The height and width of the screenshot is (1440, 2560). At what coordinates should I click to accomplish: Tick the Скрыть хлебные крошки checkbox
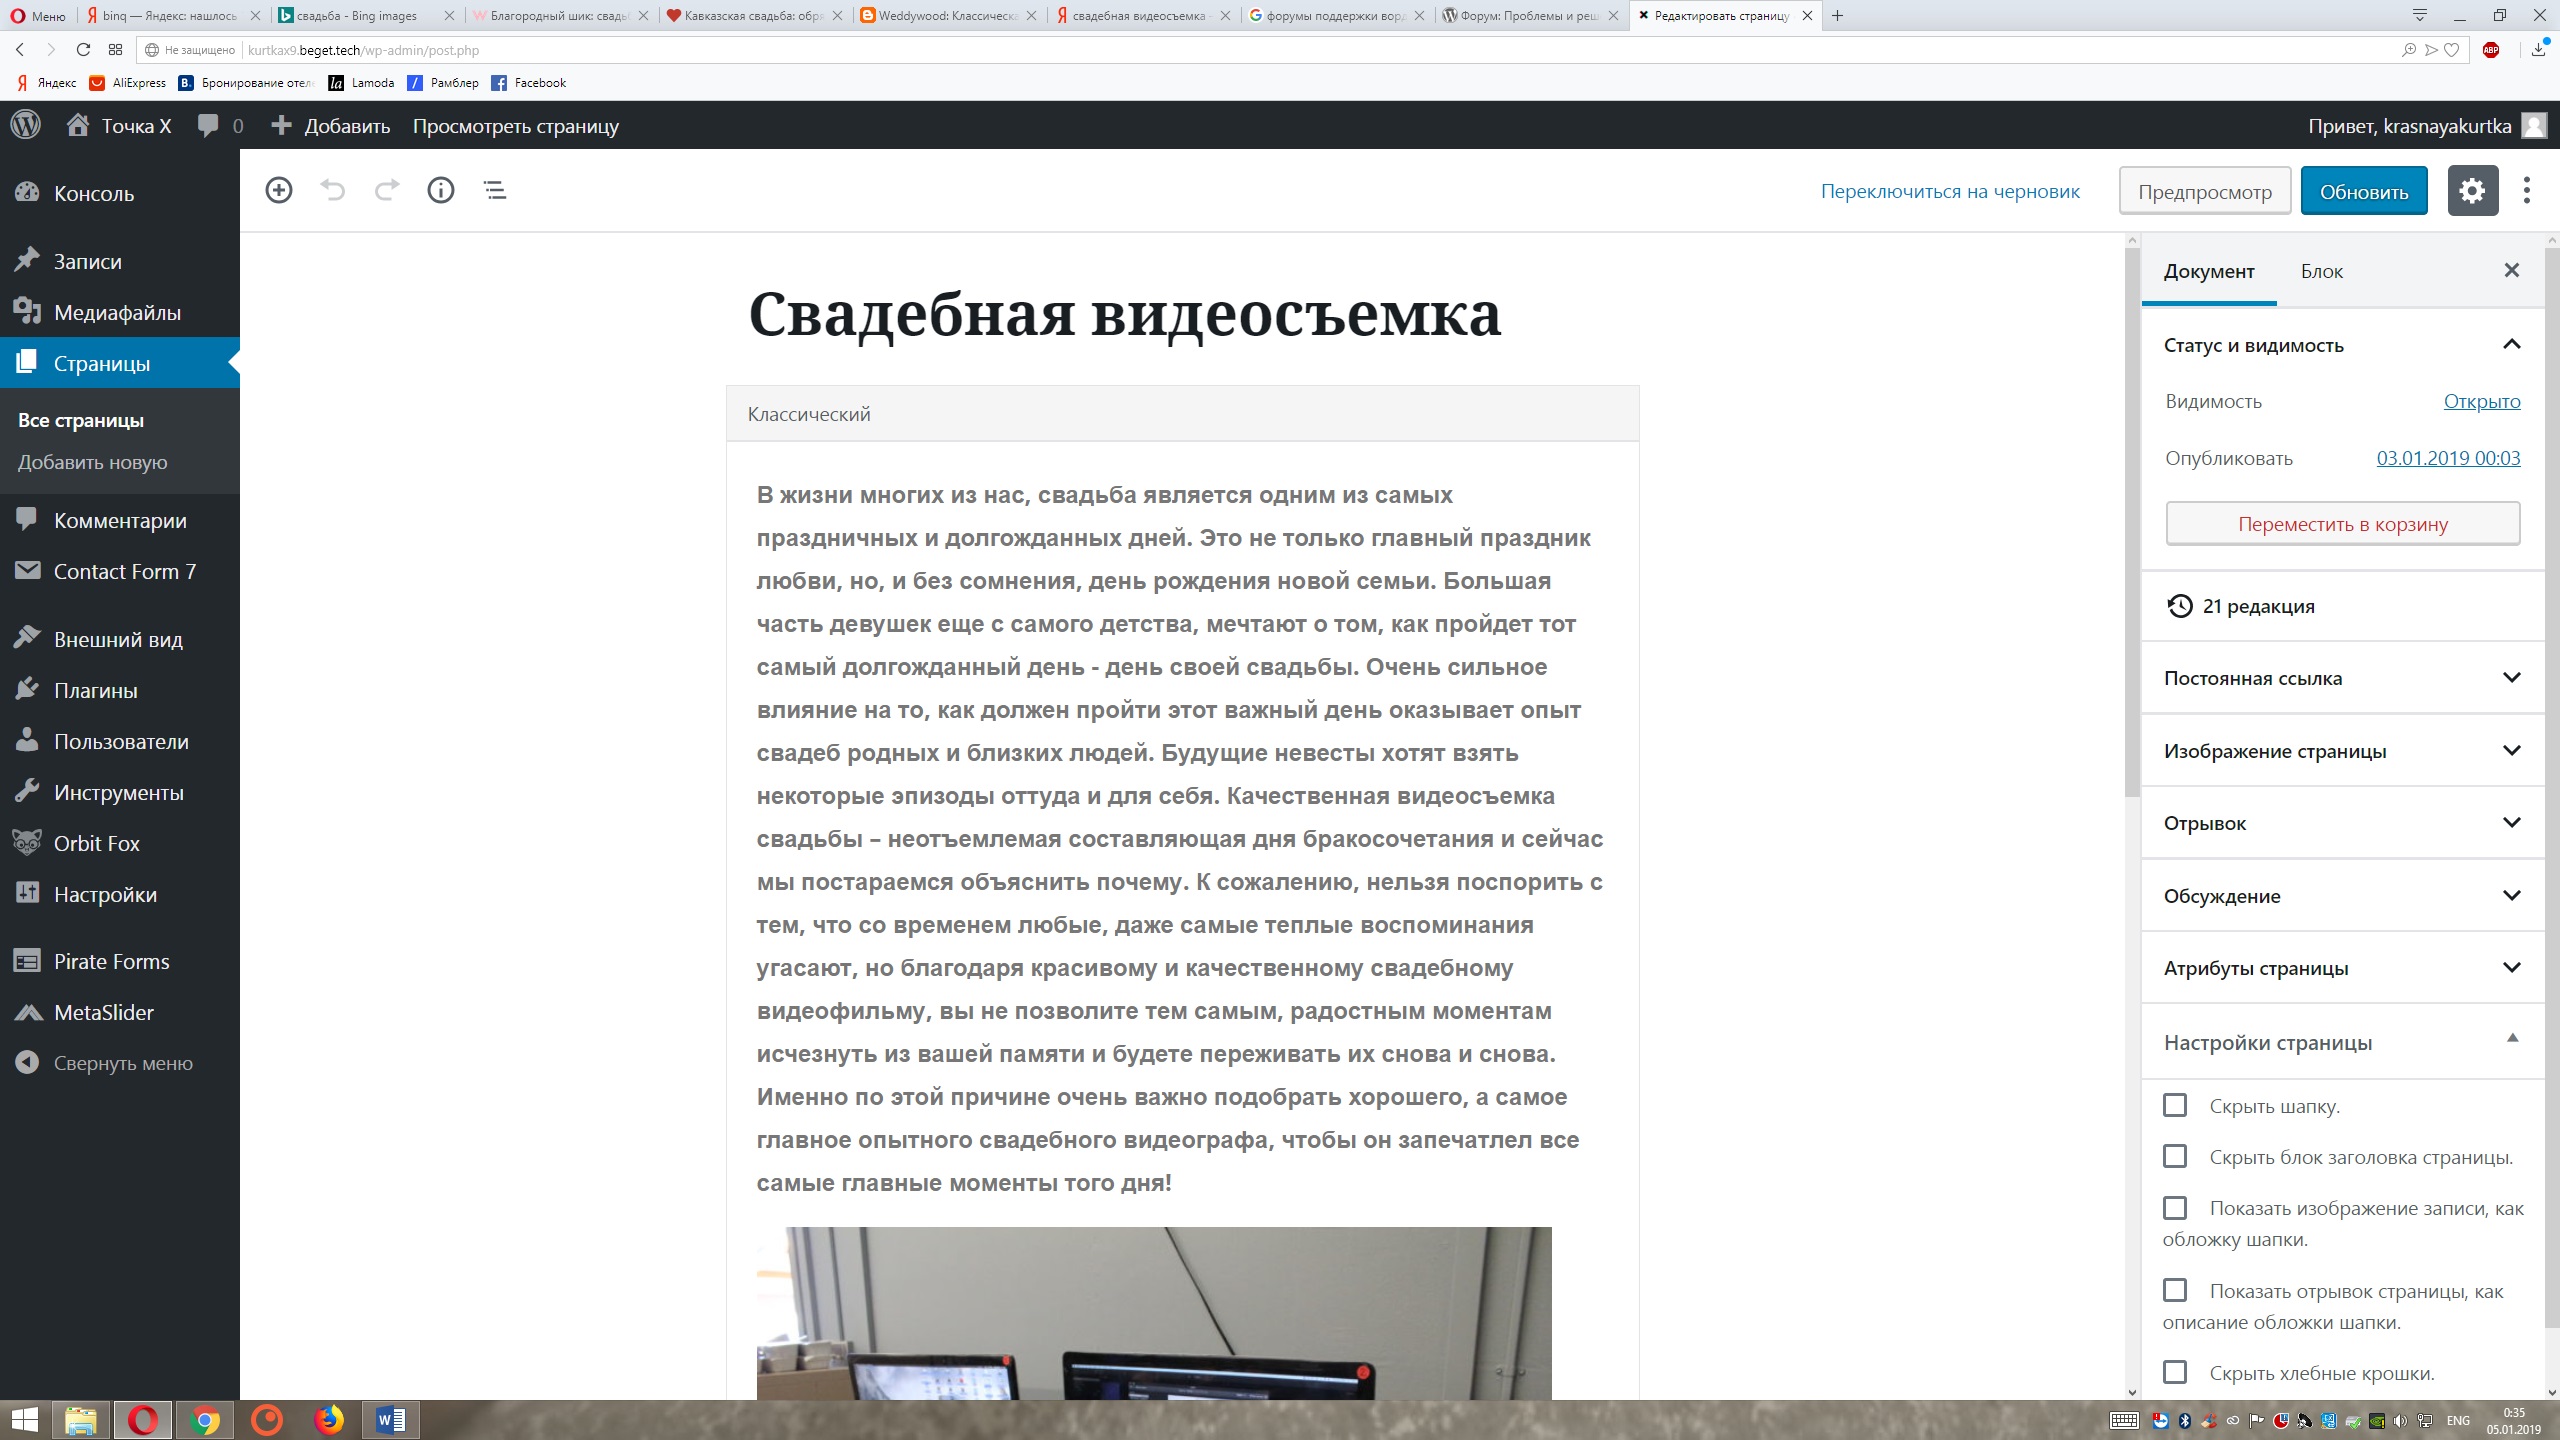click(2175, 1372)
